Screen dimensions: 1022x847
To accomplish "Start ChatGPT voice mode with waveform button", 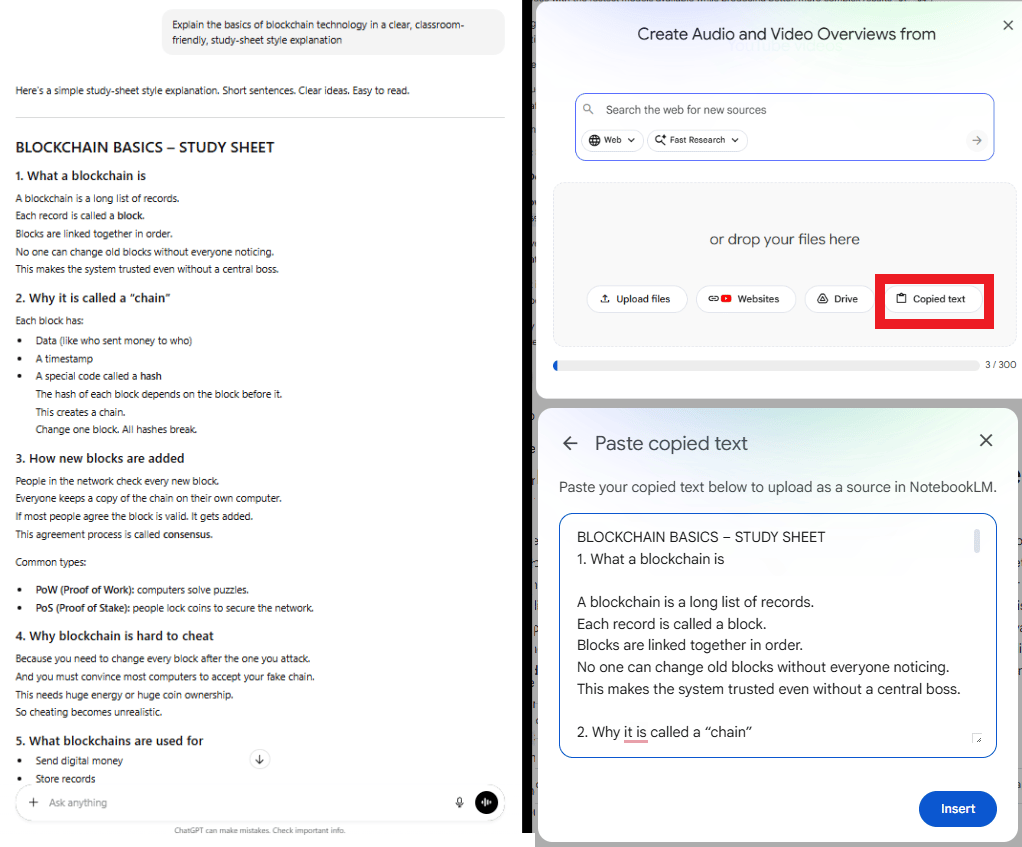I will click(x=486, y=803).
